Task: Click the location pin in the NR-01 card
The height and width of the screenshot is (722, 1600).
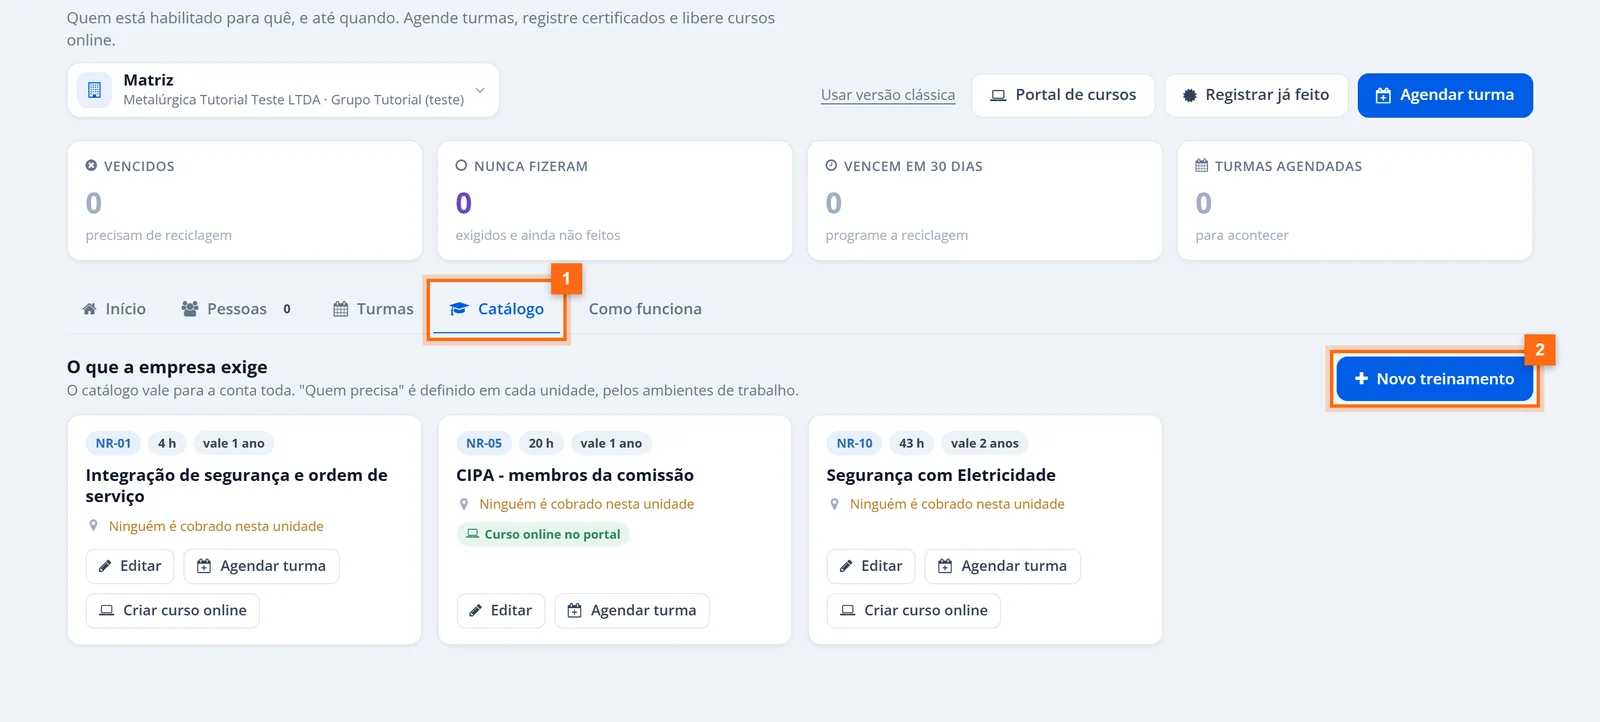Action: point(93,526)
